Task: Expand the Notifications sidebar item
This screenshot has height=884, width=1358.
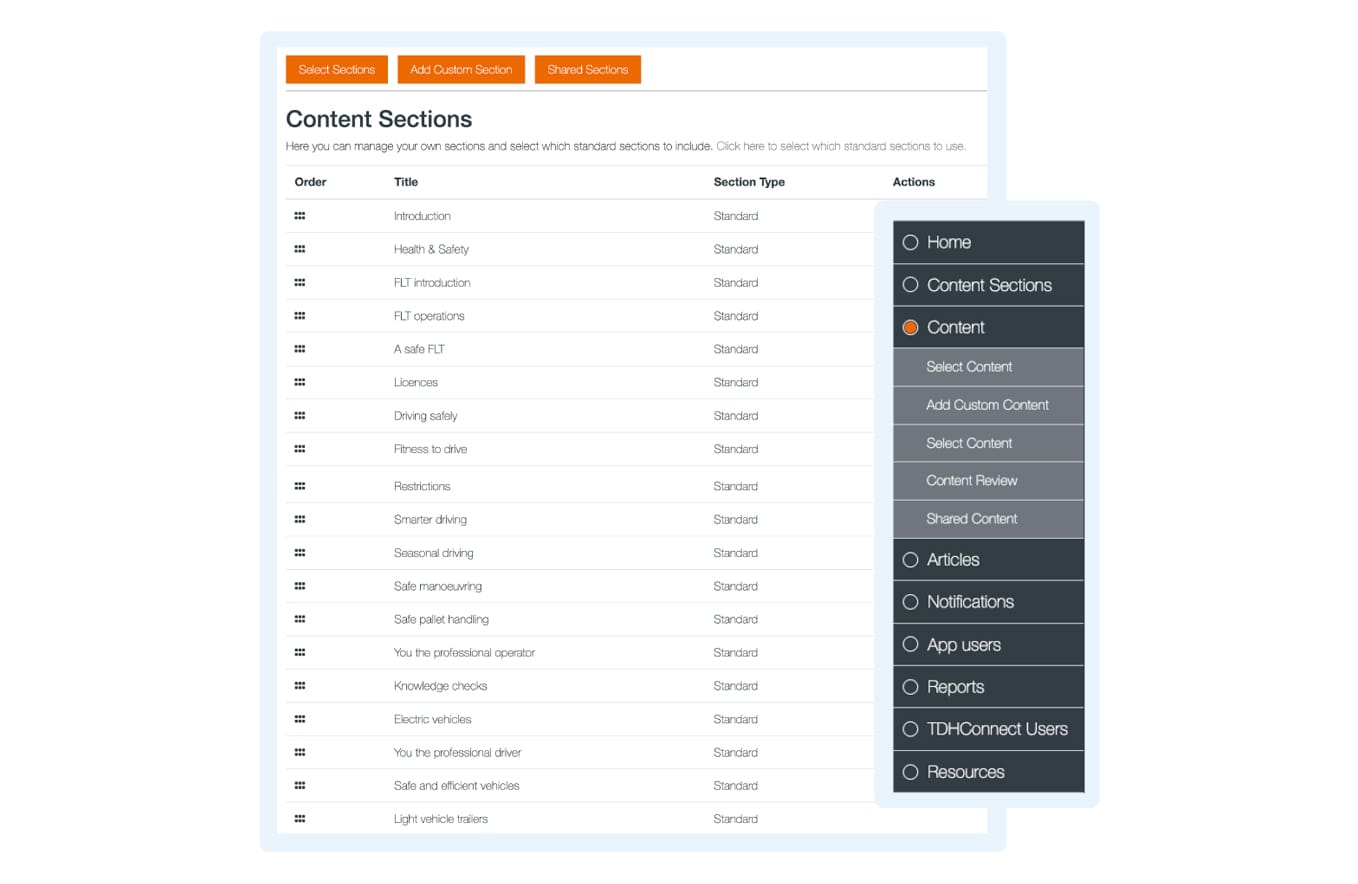Action: tap(970, 602)
